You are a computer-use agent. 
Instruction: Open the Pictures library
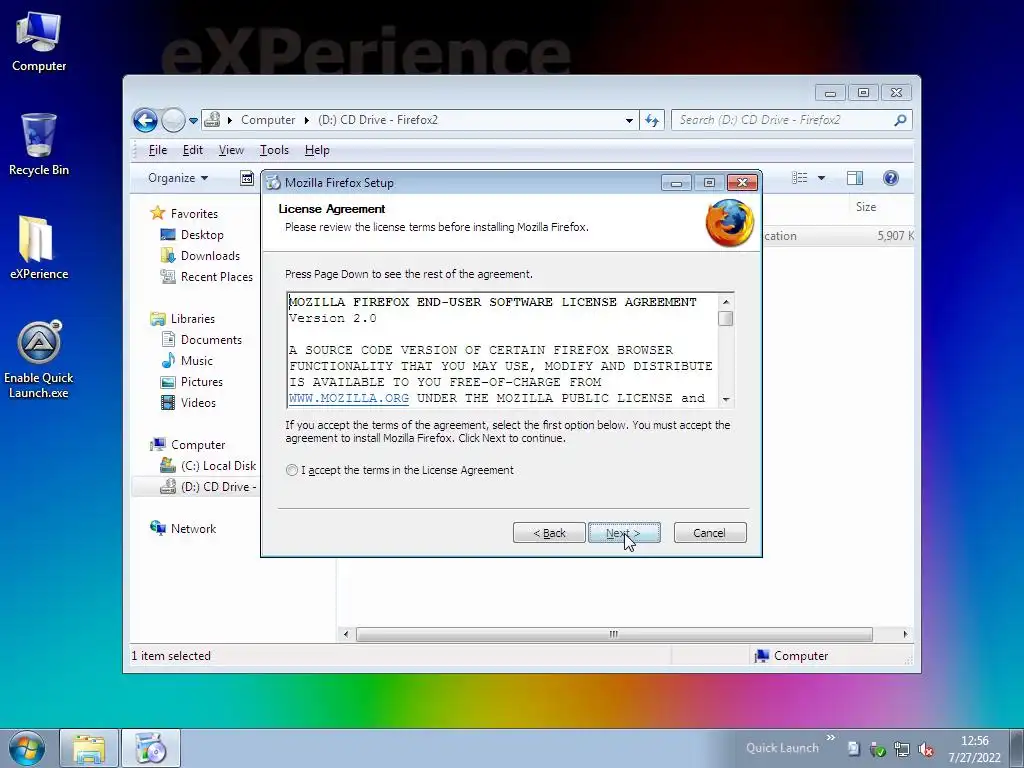coord(201,381)
